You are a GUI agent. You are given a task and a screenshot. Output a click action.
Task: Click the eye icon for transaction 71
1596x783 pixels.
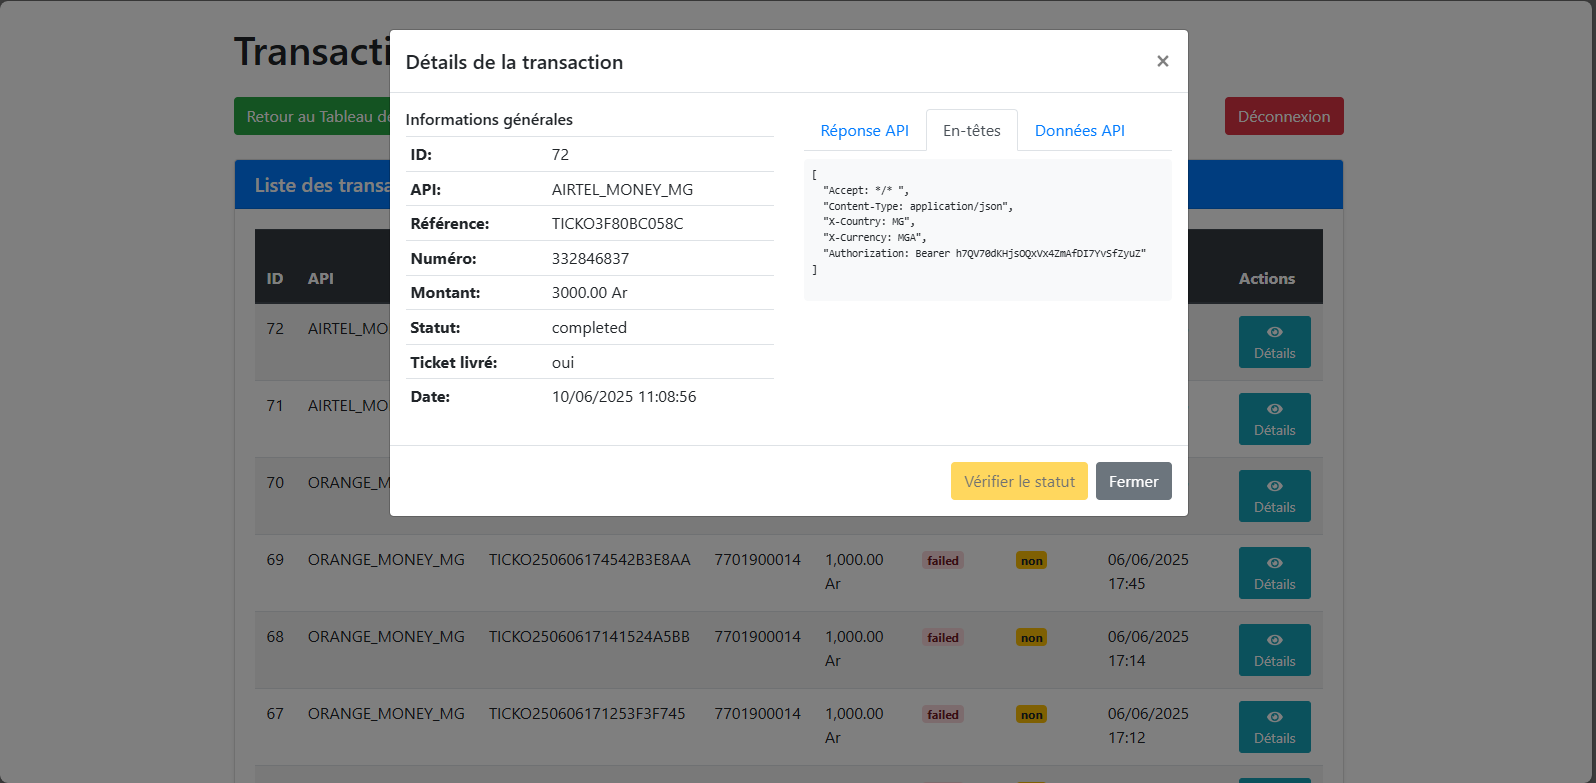pos(1274,409)
